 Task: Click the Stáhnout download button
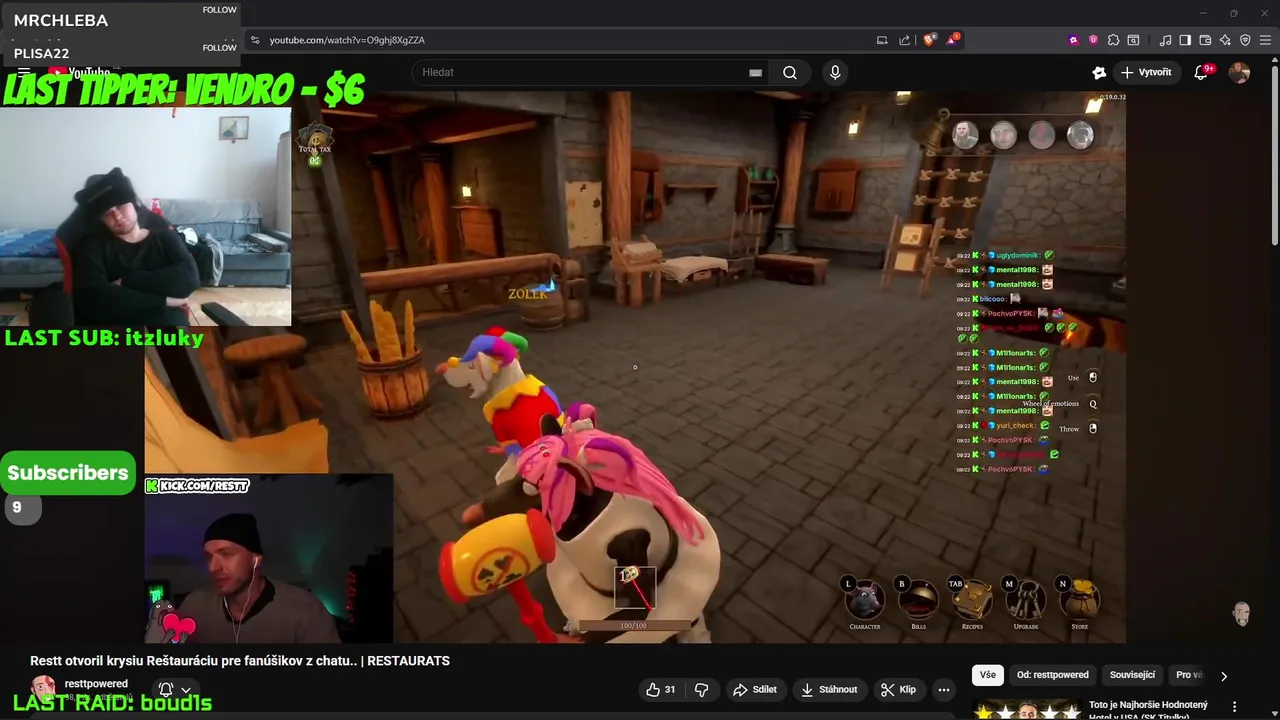click(829, 689)
